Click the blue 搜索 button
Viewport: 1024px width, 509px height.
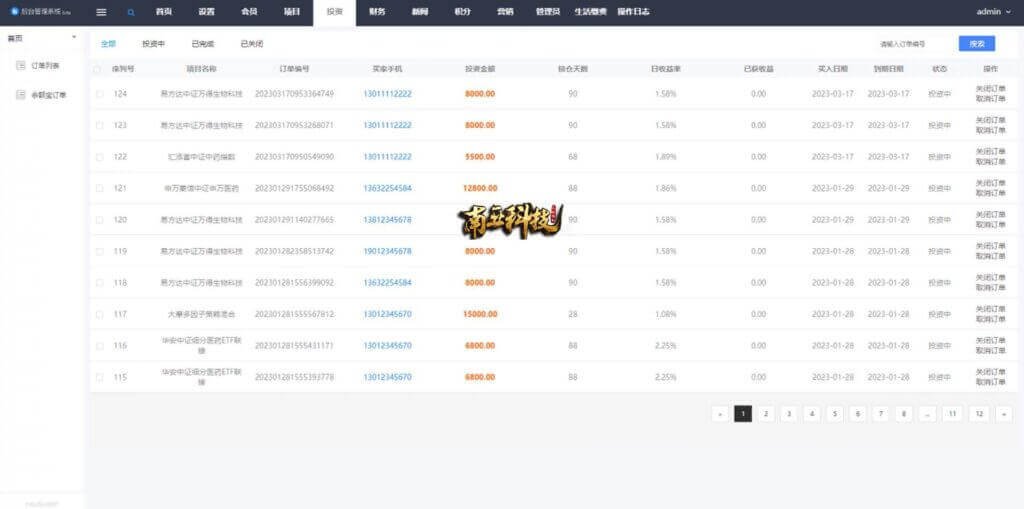[x=976, y=44]
